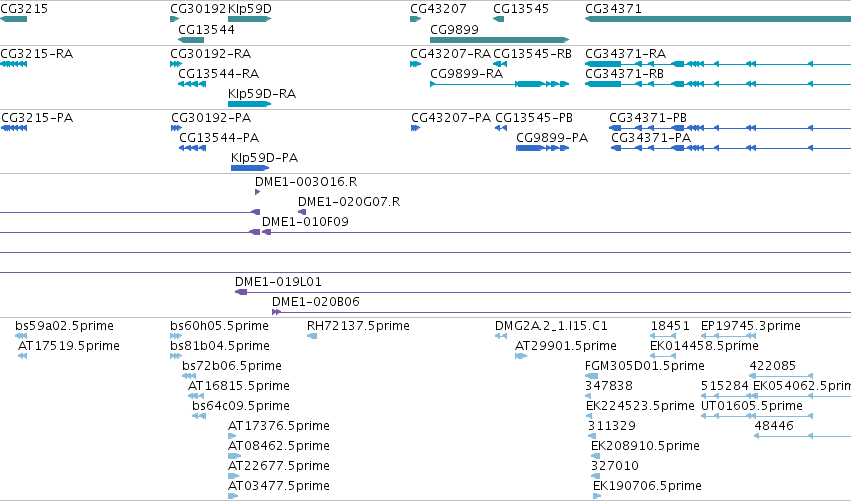
Task: Click EST bs59a02.5prime
Action: coord(64,326)
